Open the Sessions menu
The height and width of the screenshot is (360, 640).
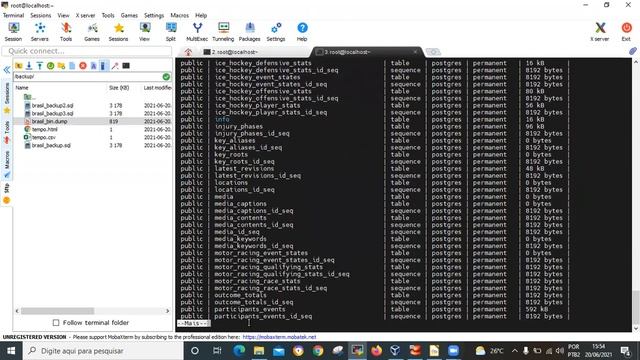[x=40, y=15]
